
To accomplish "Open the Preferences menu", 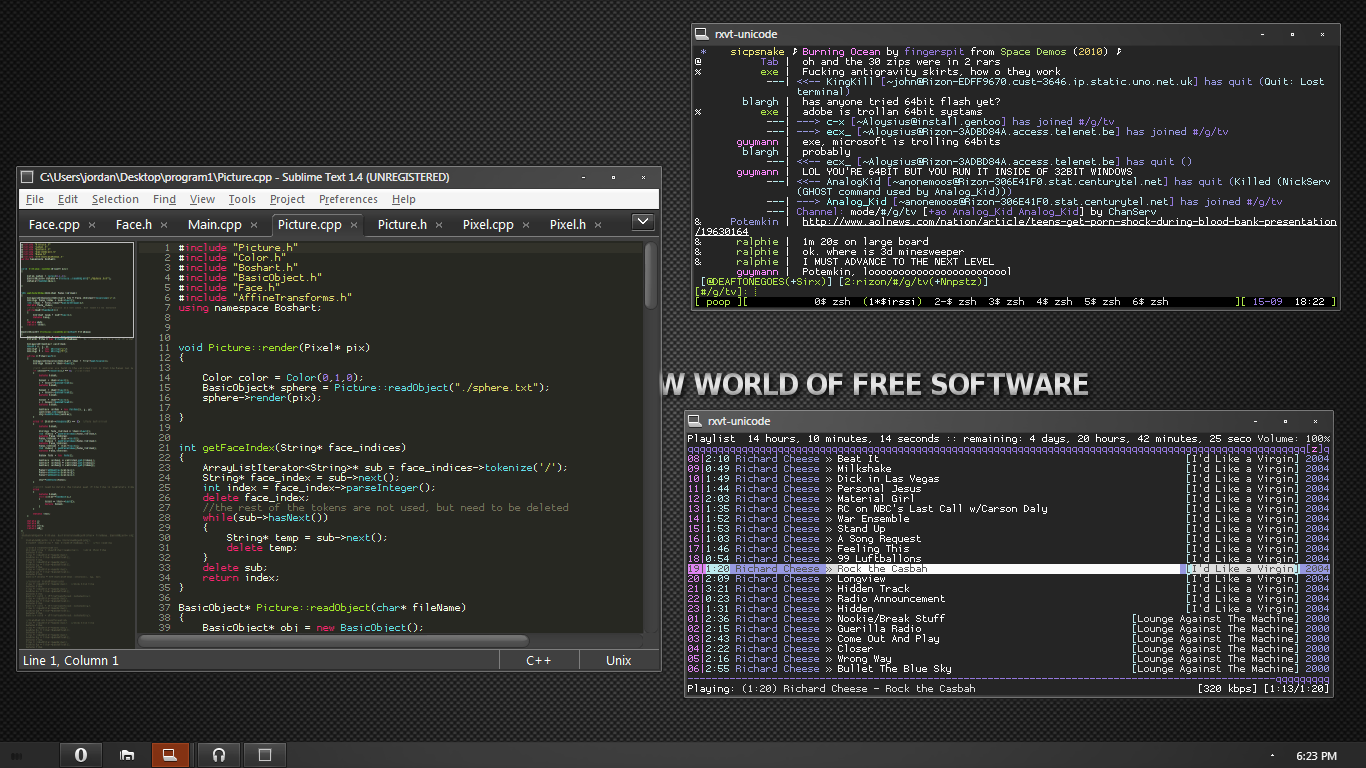I will [x=348, y=199].
